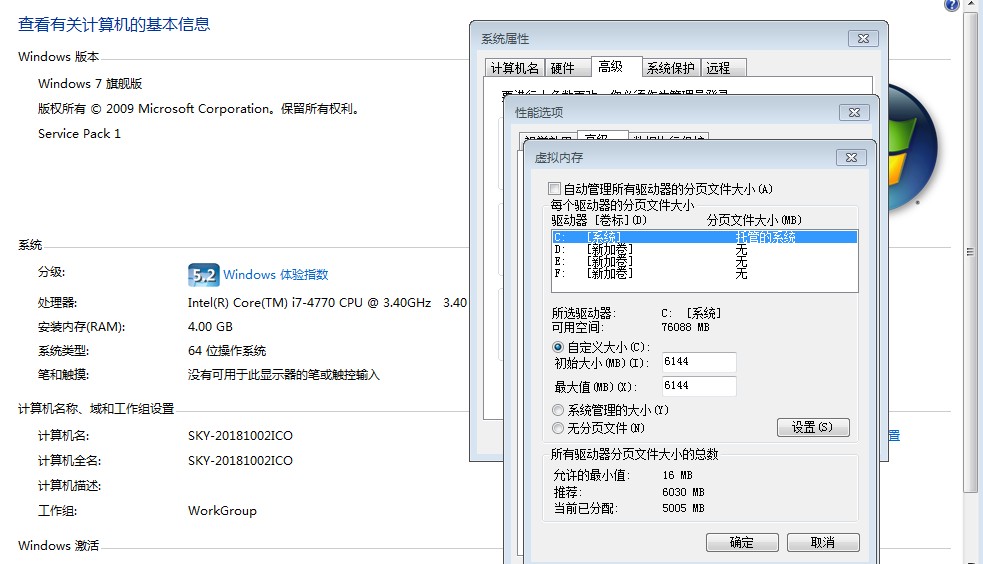Cancel with the 取消 button
This screenshot has width=983, height=564.
pos(823,542)
